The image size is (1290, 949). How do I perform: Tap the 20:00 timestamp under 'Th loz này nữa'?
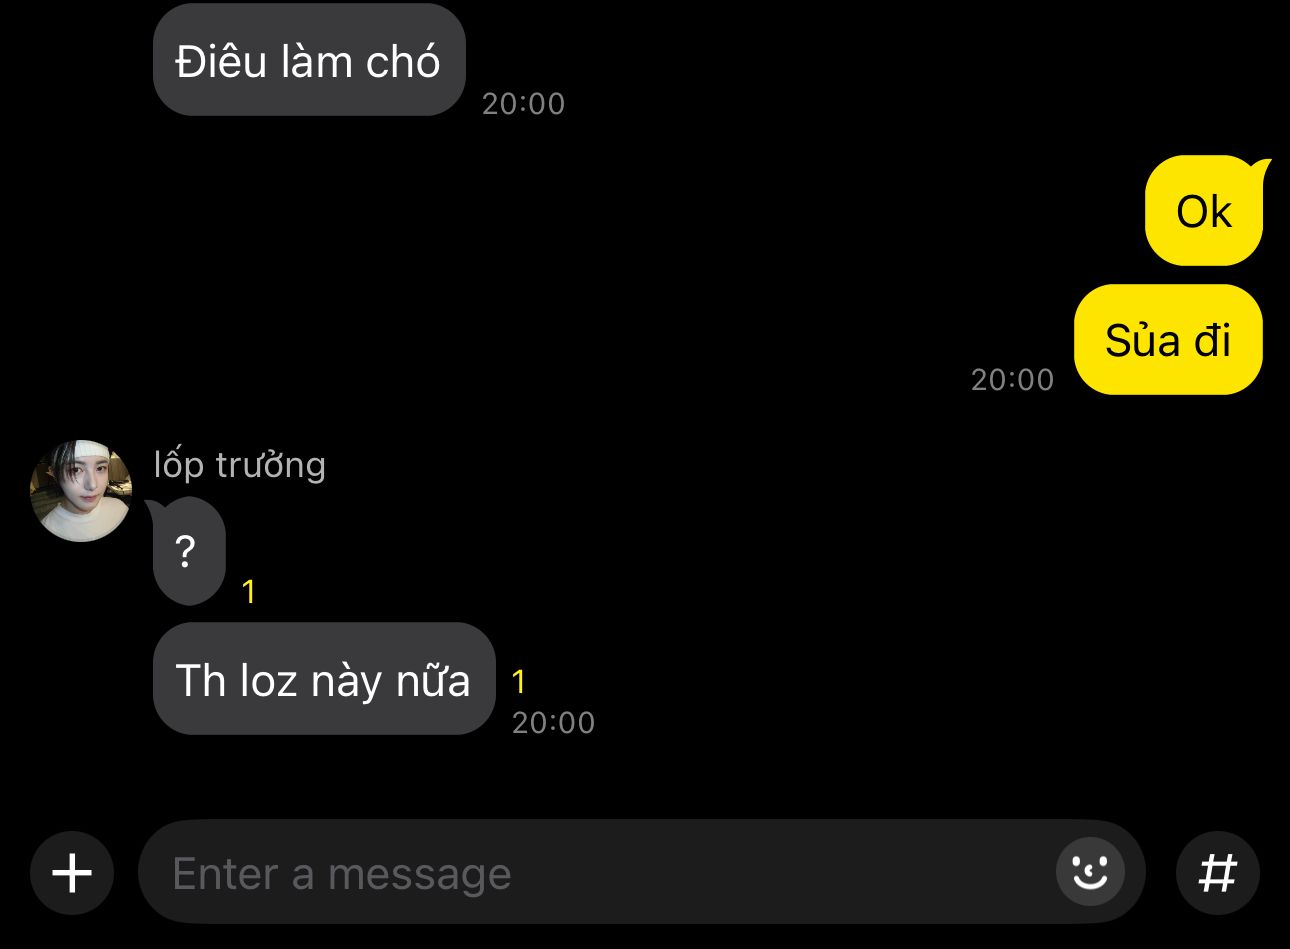[553, 723]
